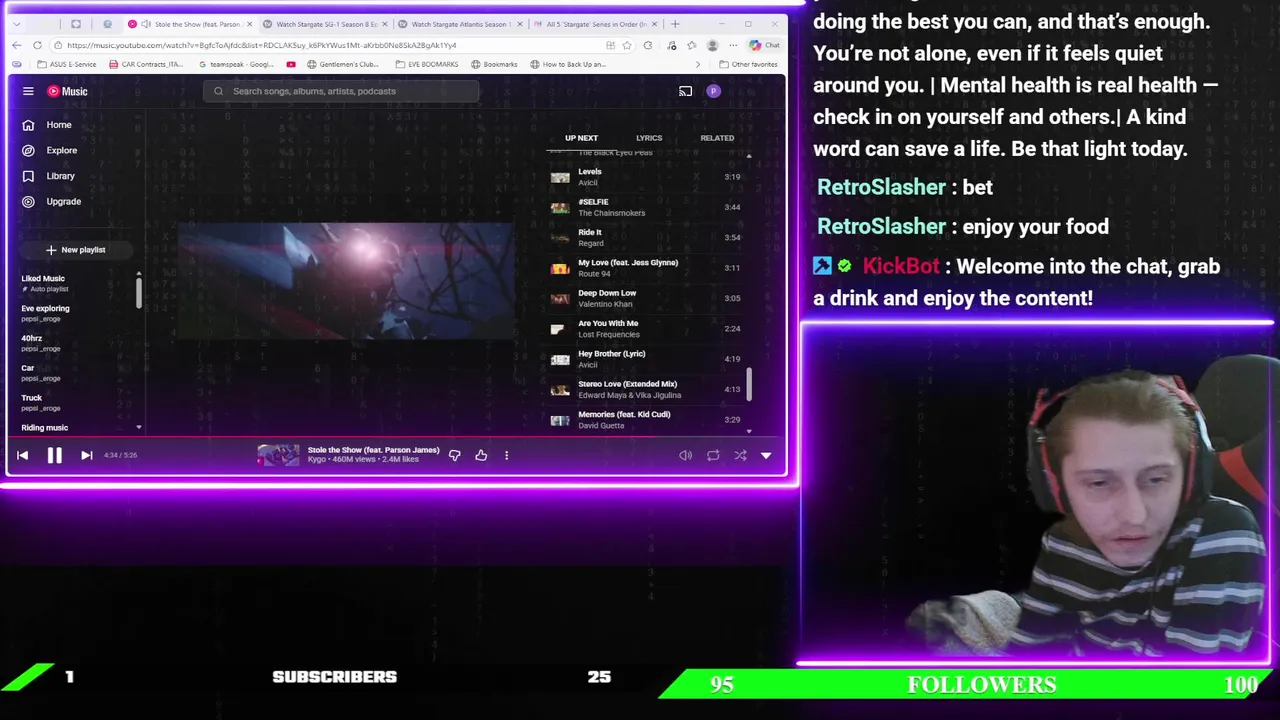
Task: Play #SELFIE by The Chainsmokers
Action: tap(647, 207)
